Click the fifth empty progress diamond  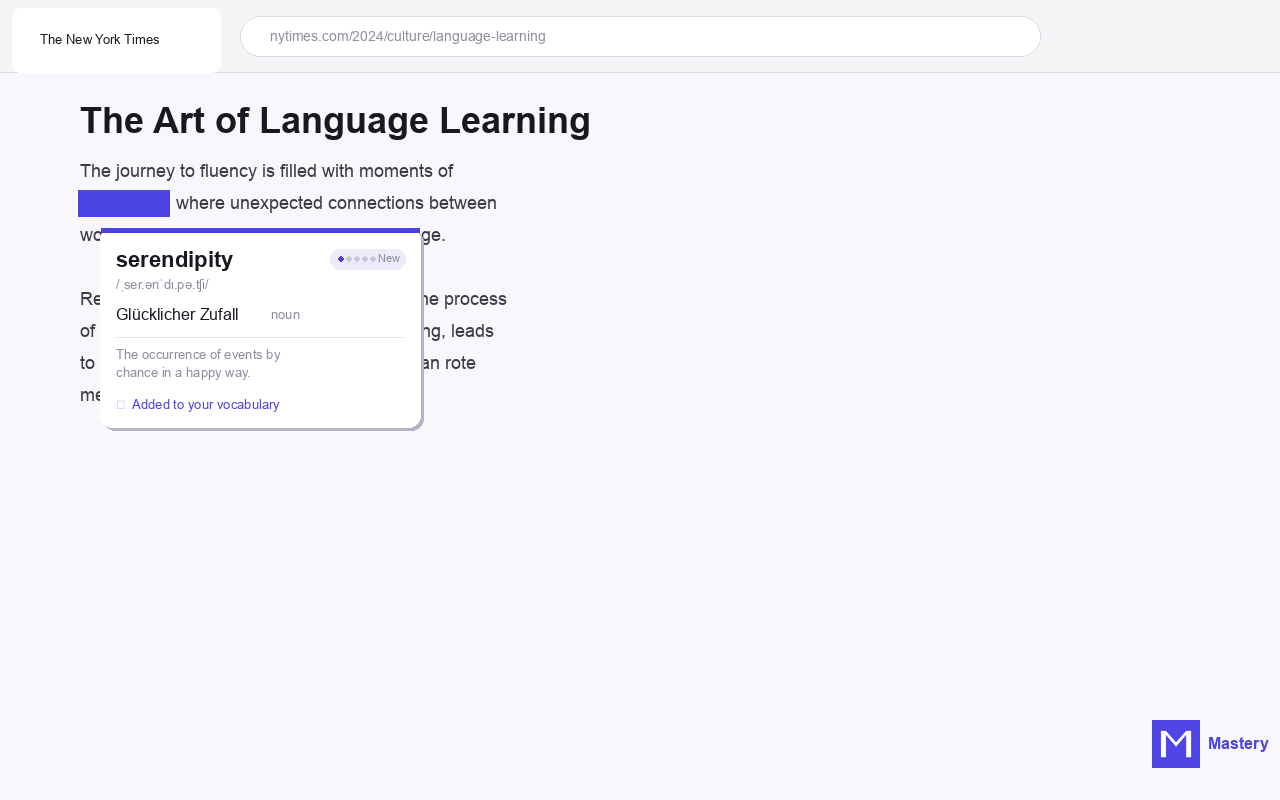(x=372, y=259)
